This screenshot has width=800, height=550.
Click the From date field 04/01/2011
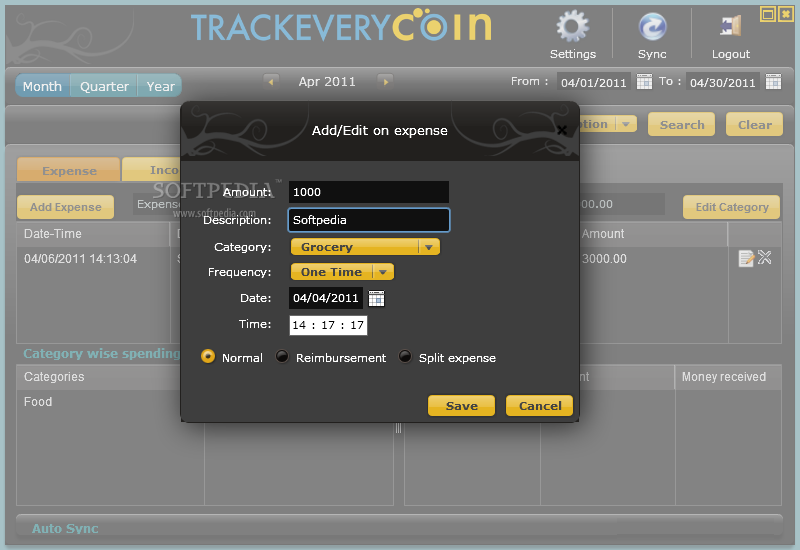click(x=593, y=82)
